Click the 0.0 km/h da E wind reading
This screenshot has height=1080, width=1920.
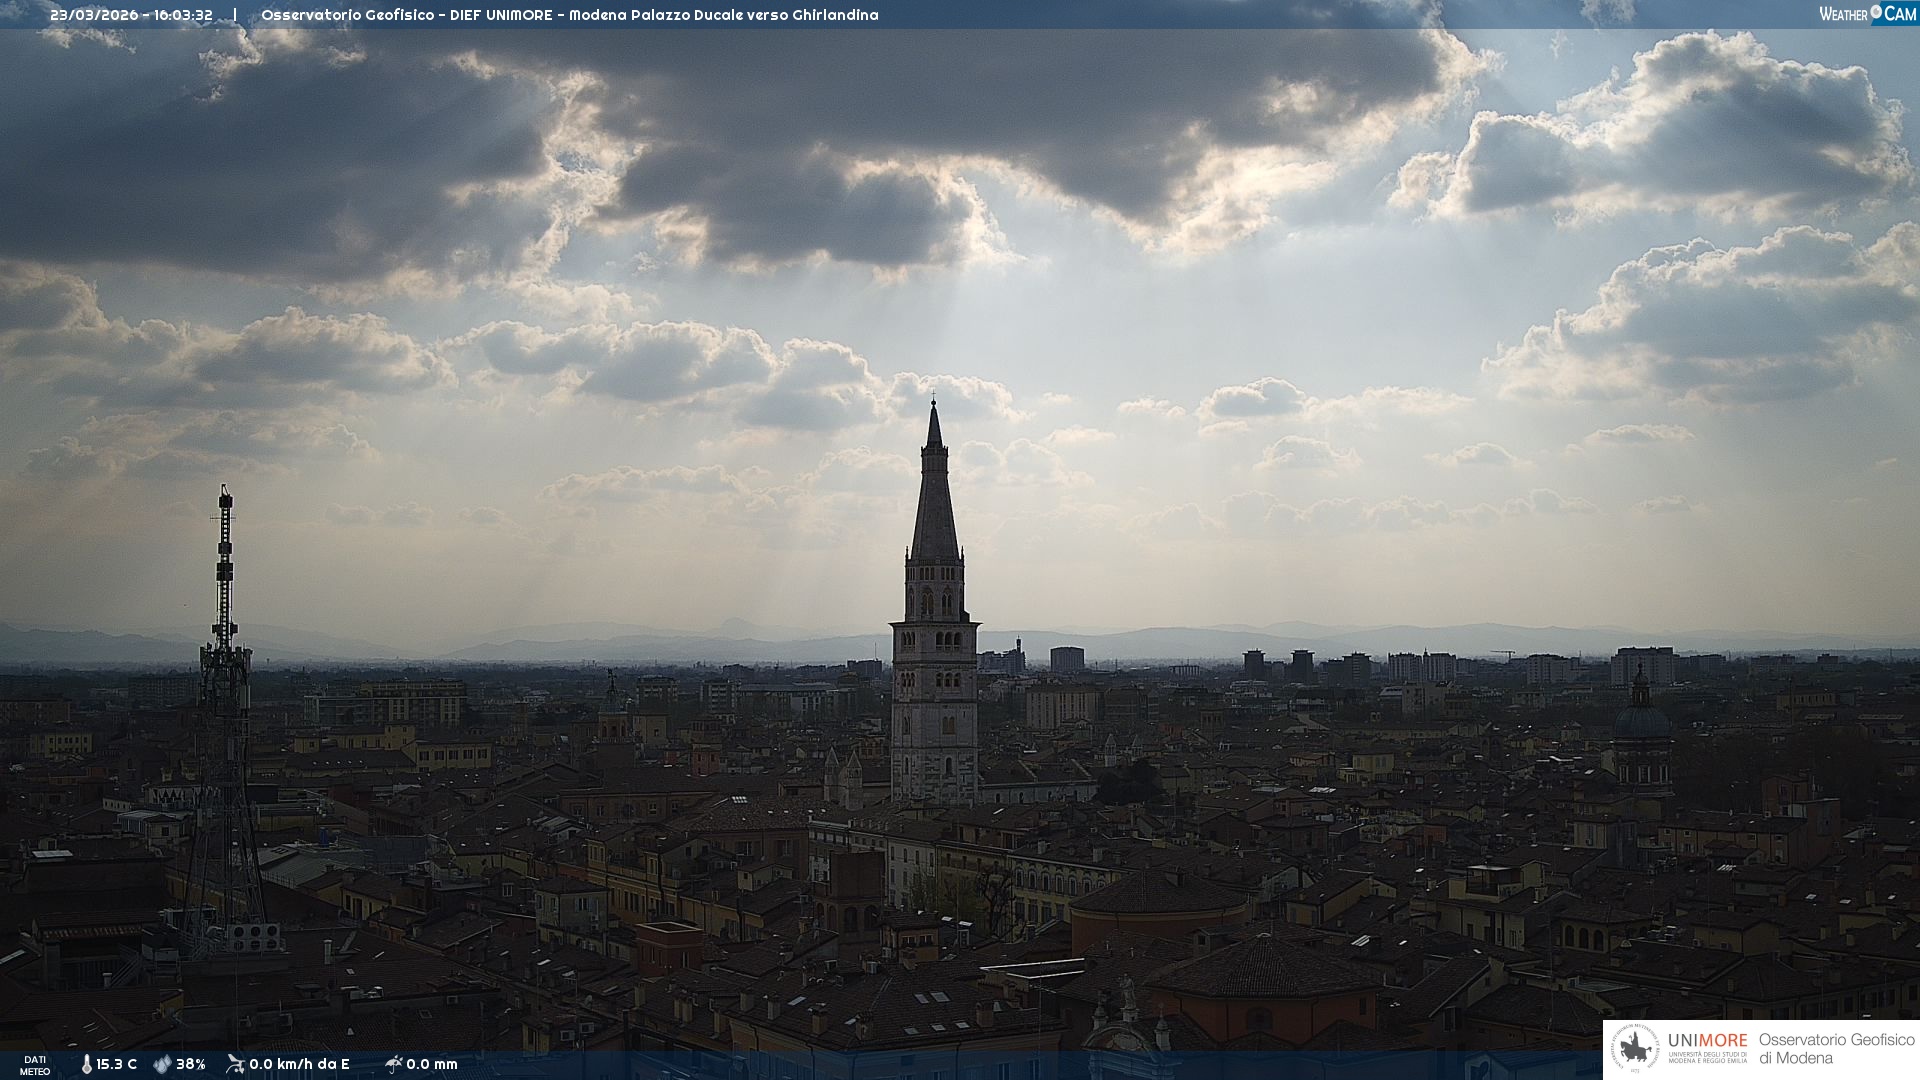299,1064
